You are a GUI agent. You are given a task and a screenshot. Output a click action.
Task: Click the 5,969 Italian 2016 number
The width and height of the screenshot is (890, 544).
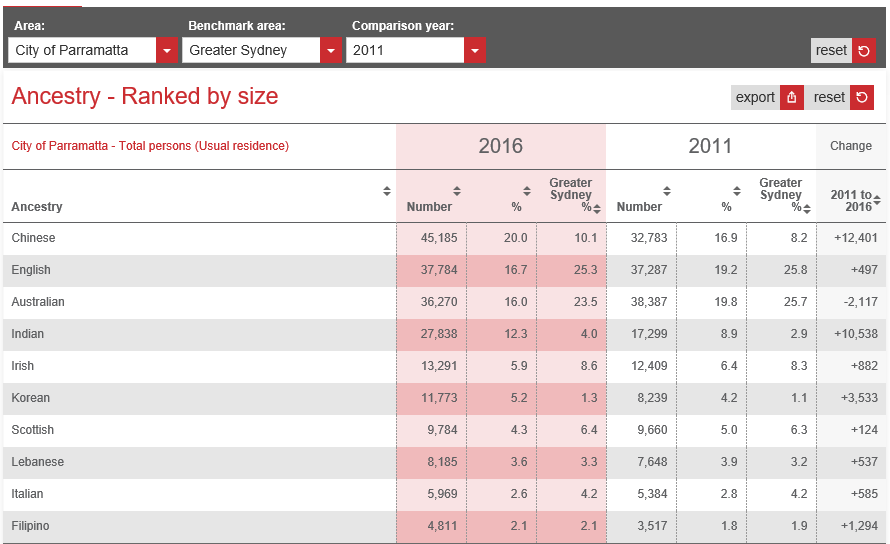click(x=442, y=494)
